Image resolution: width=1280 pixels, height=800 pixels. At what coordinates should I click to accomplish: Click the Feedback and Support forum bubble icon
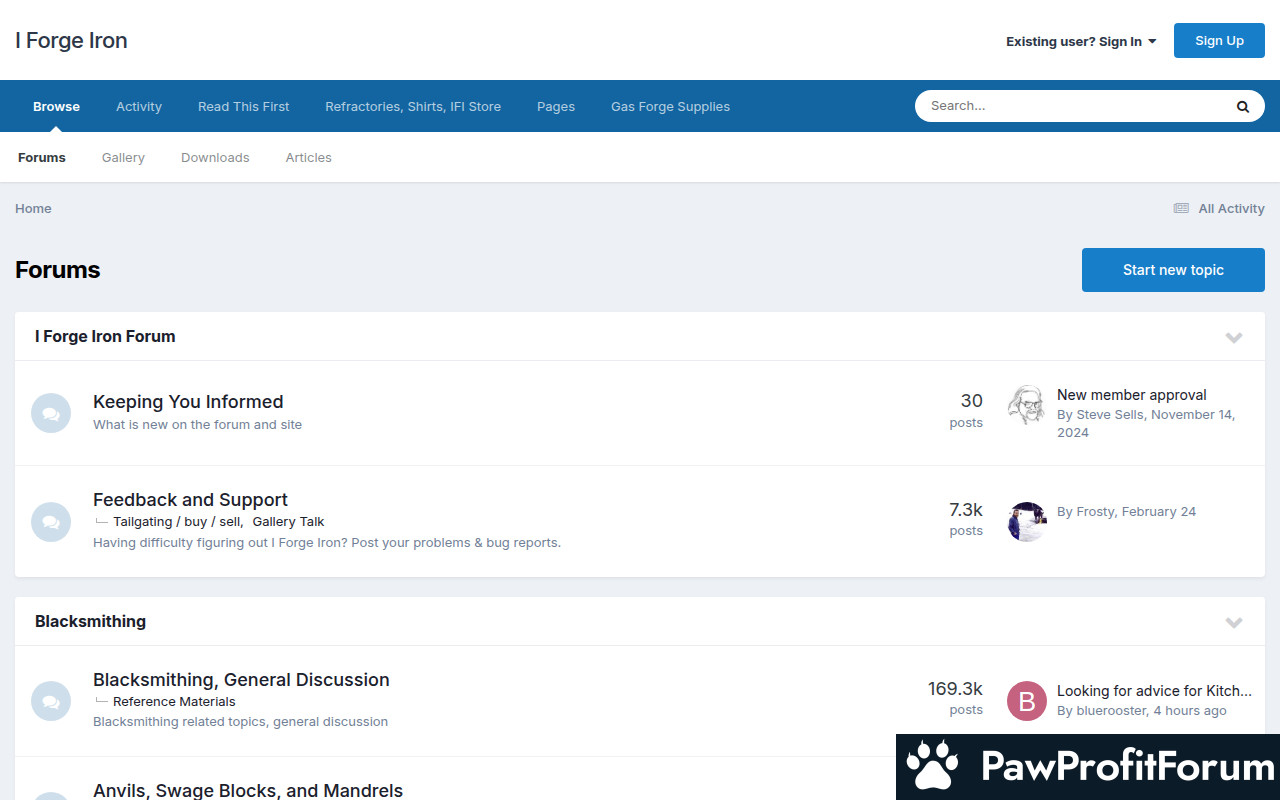[51, 521]
